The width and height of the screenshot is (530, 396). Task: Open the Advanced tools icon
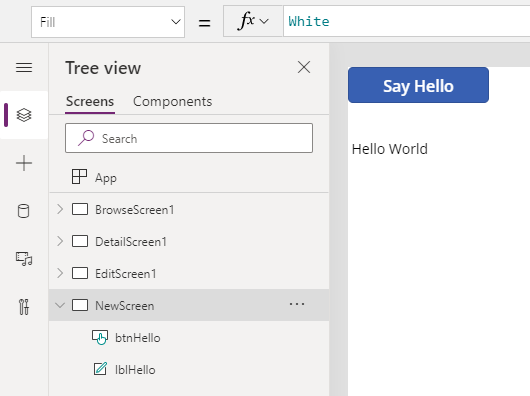(x=24, y=307)
